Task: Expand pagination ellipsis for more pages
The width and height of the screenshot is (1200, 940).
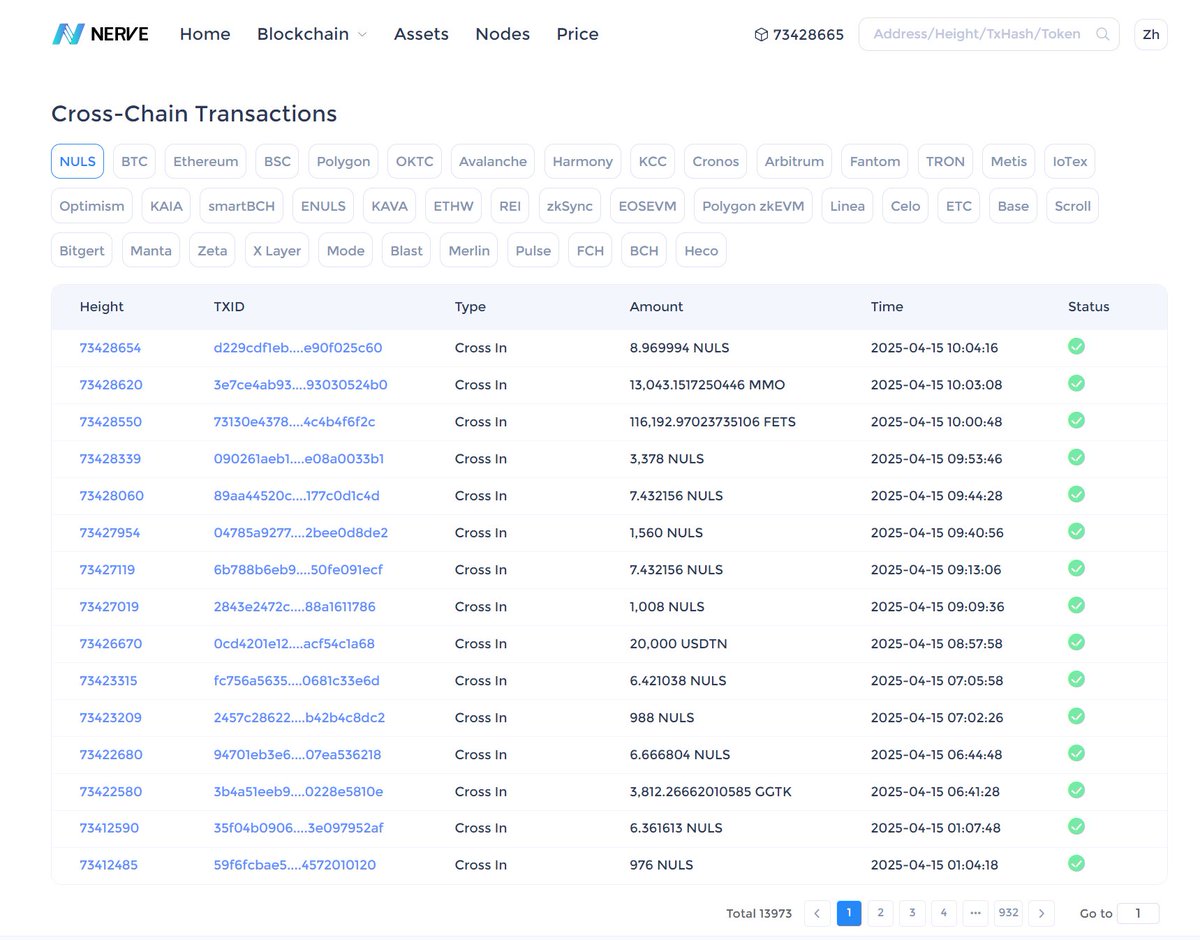Action: pyautogui.click(x=976, y=913)
